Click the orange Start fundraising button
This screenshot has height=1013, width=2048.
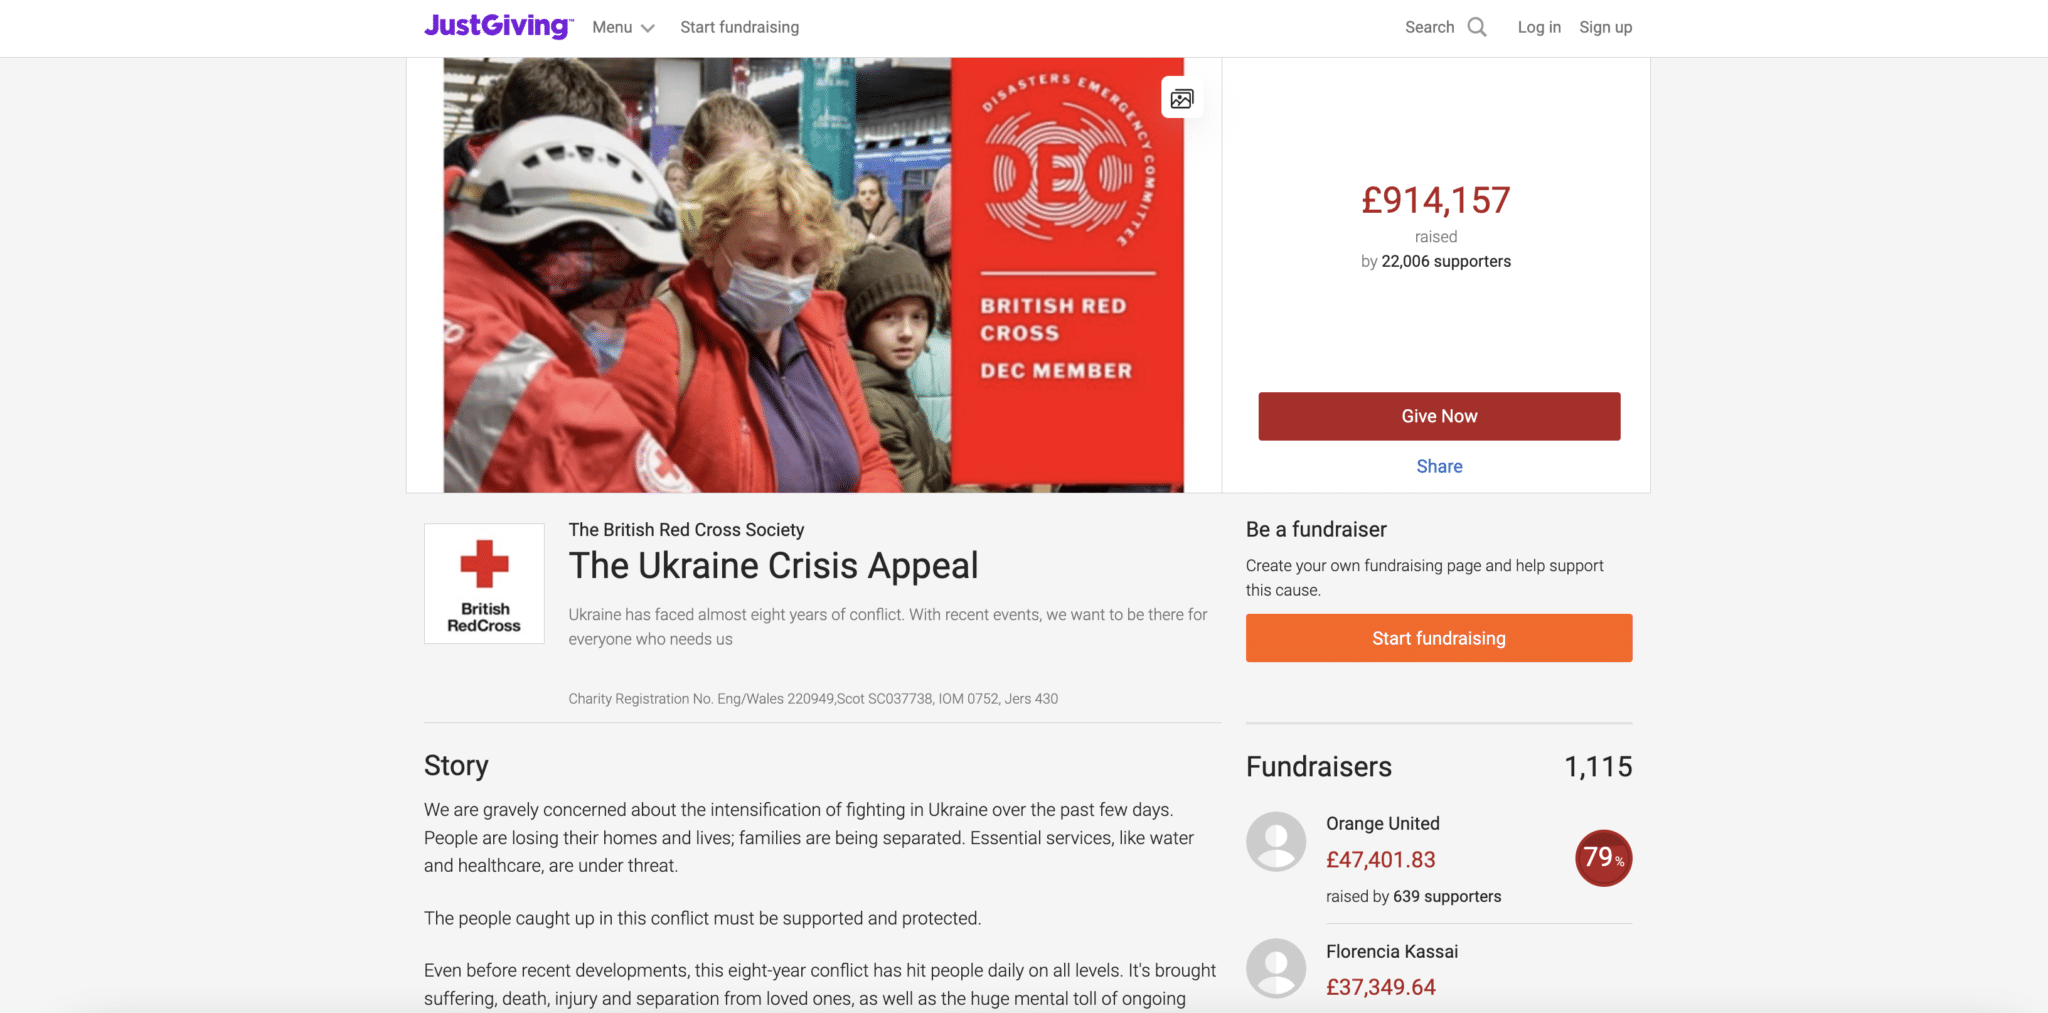(x=1439, y=638)
